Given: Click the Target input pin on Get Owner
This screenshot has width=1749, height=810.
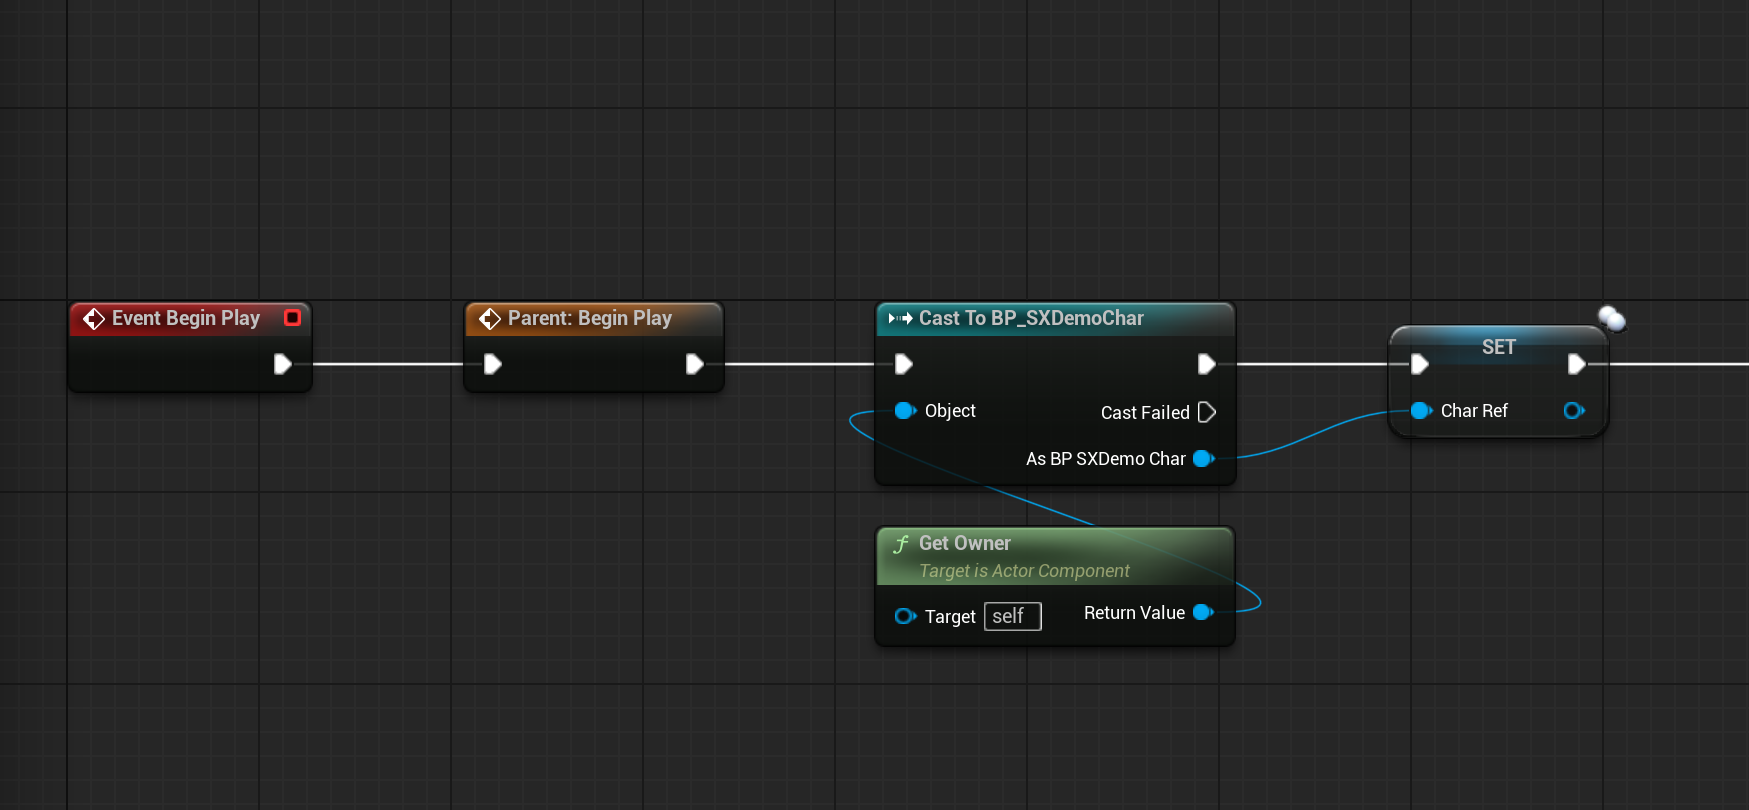Looking at the screenshot, I should 905,616.
